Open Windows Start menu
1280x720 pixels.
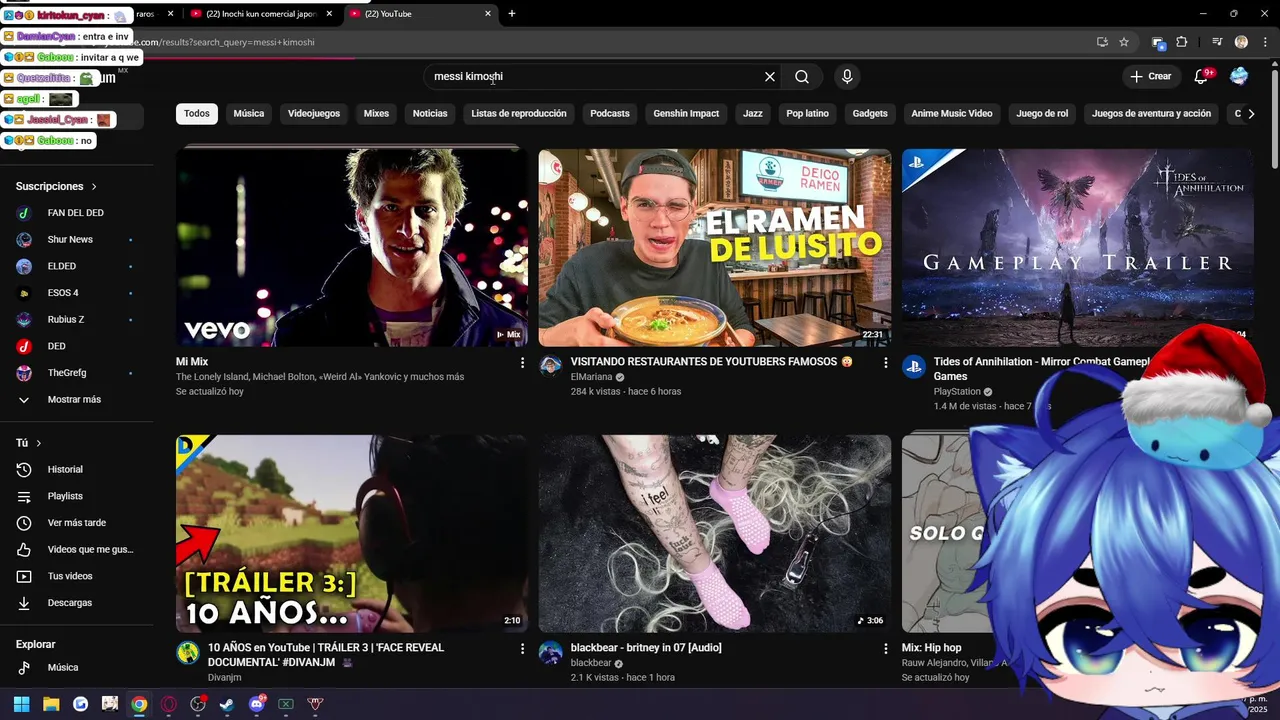tap(21, 704)
